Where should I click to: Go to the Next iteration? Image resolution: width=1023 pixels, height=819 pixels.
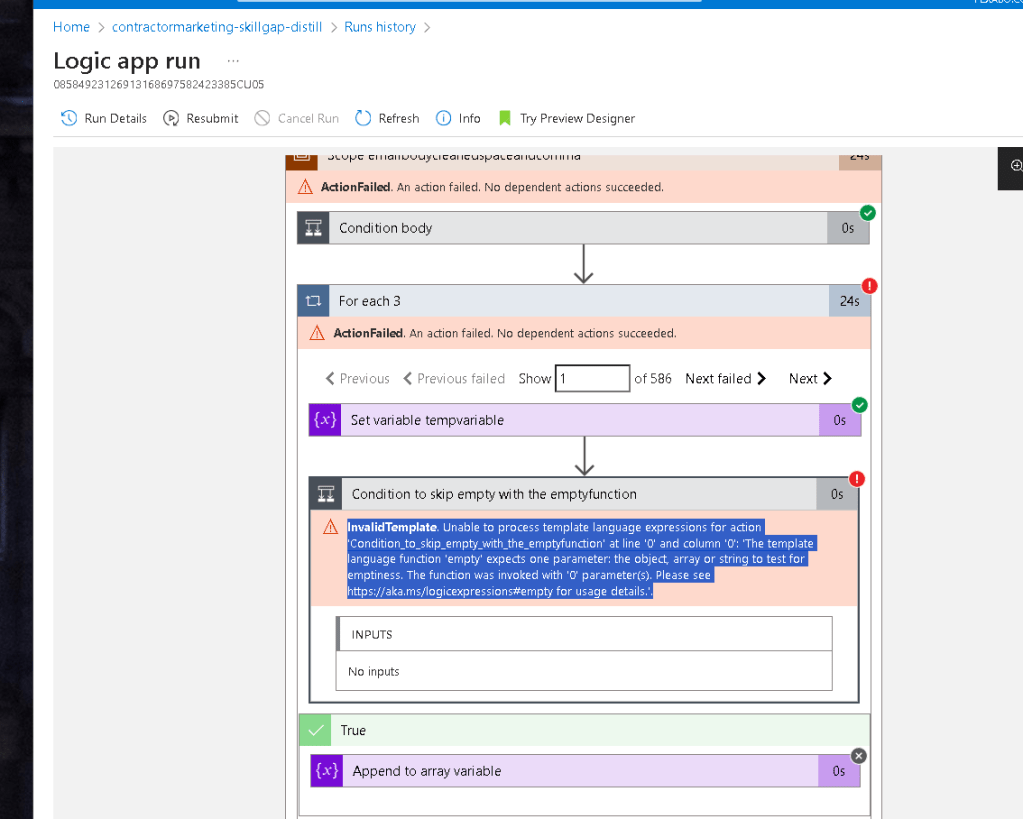[810, 379]
